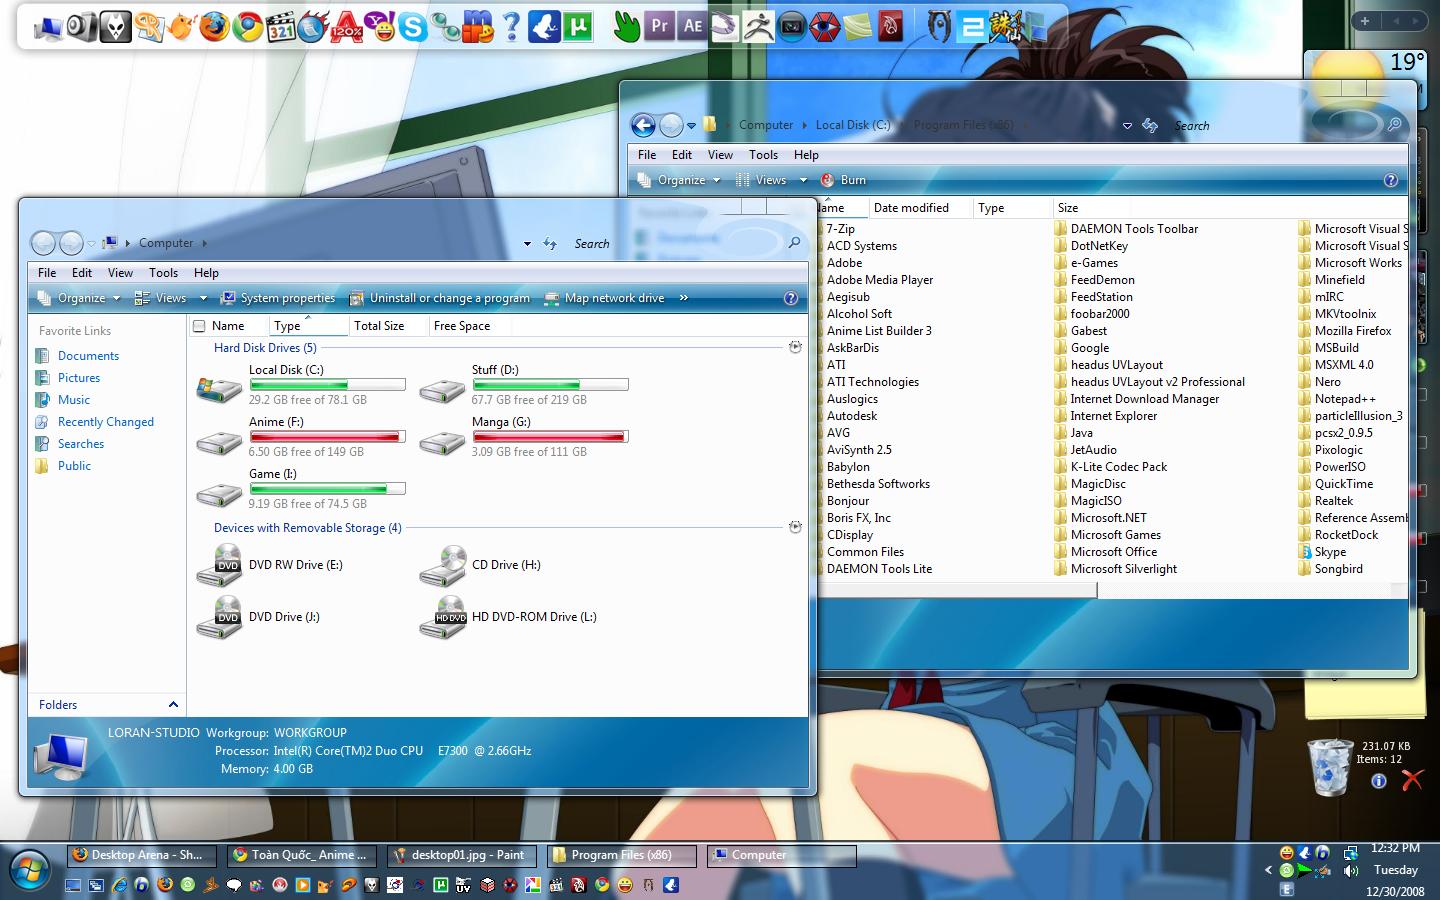
Task: Open address history dropdown in Program Files window
Action: coord(1127,126)
